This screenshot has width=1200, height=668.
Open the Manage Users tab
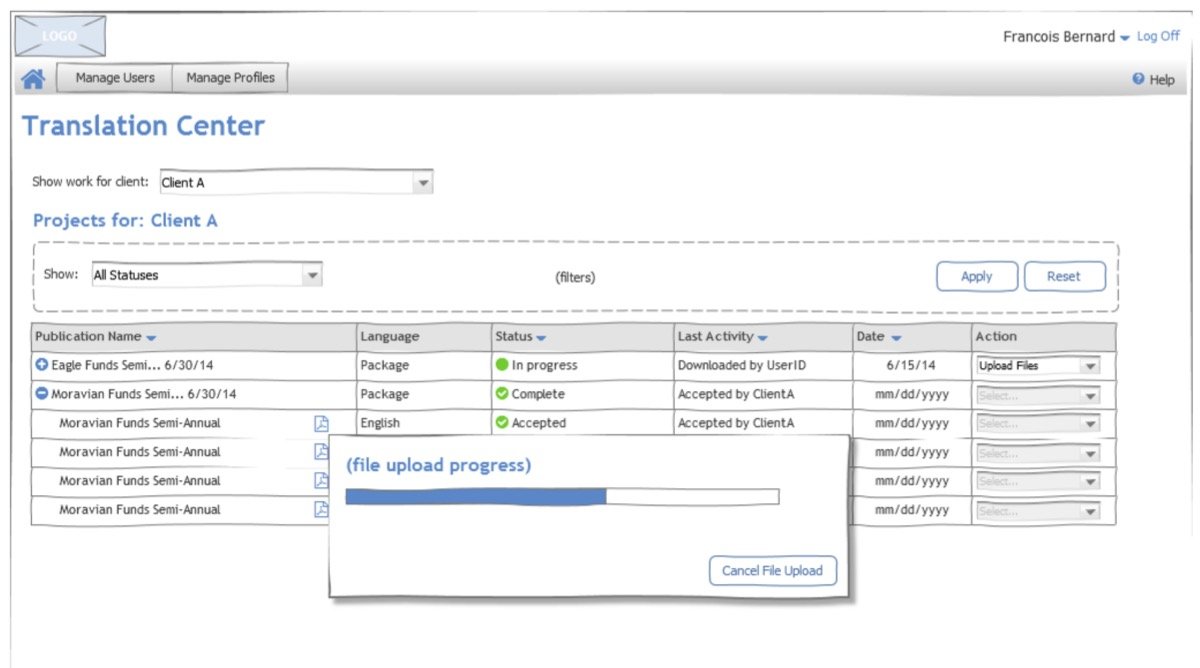coord(115,78)
